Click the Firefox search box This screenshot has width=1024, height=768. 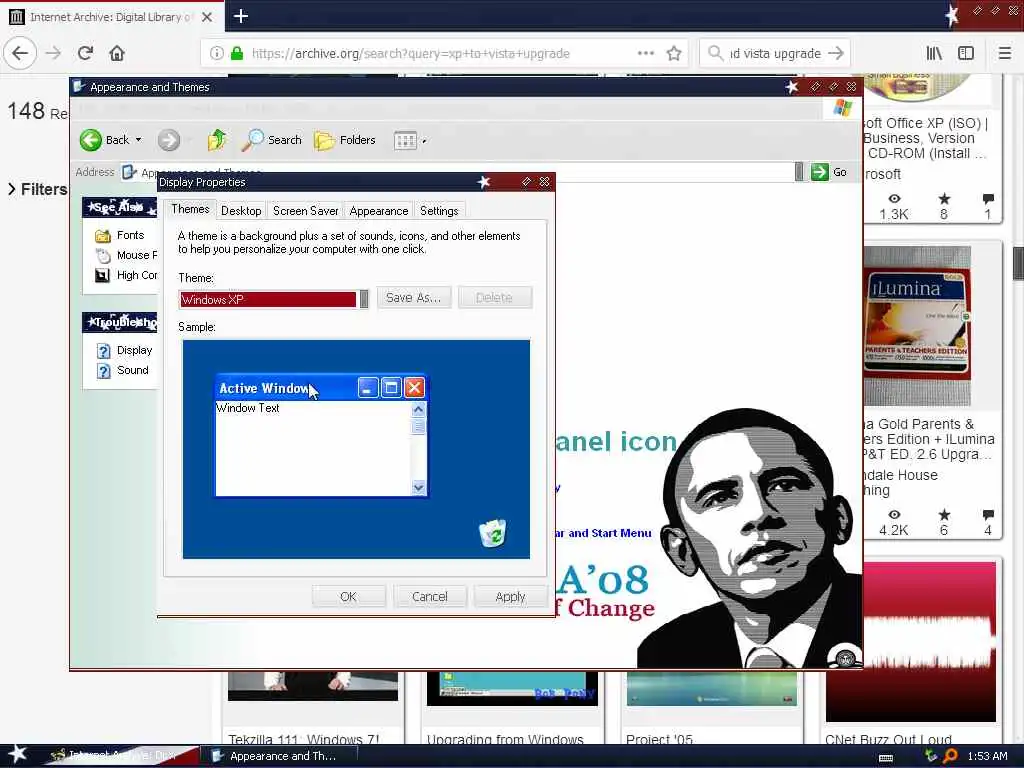coord(775,54)
